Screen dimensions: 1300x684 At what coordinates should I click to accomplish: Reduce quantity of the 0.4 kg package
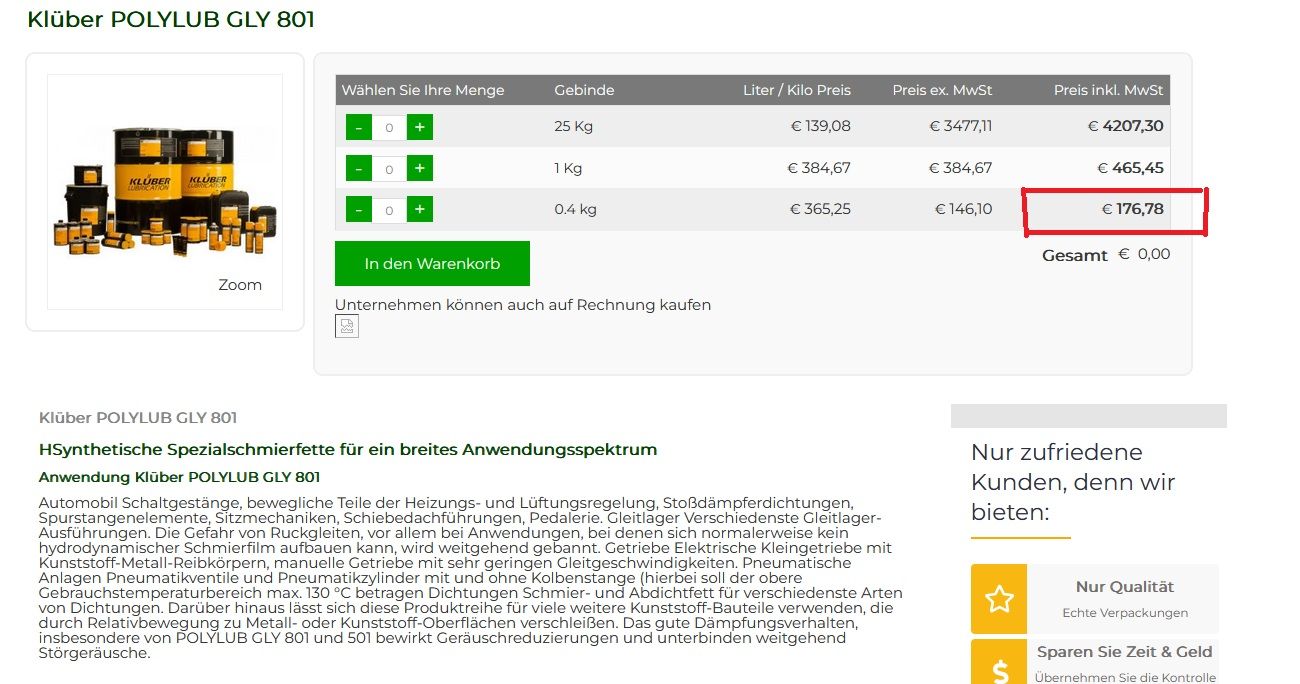(x=359, y=209)
